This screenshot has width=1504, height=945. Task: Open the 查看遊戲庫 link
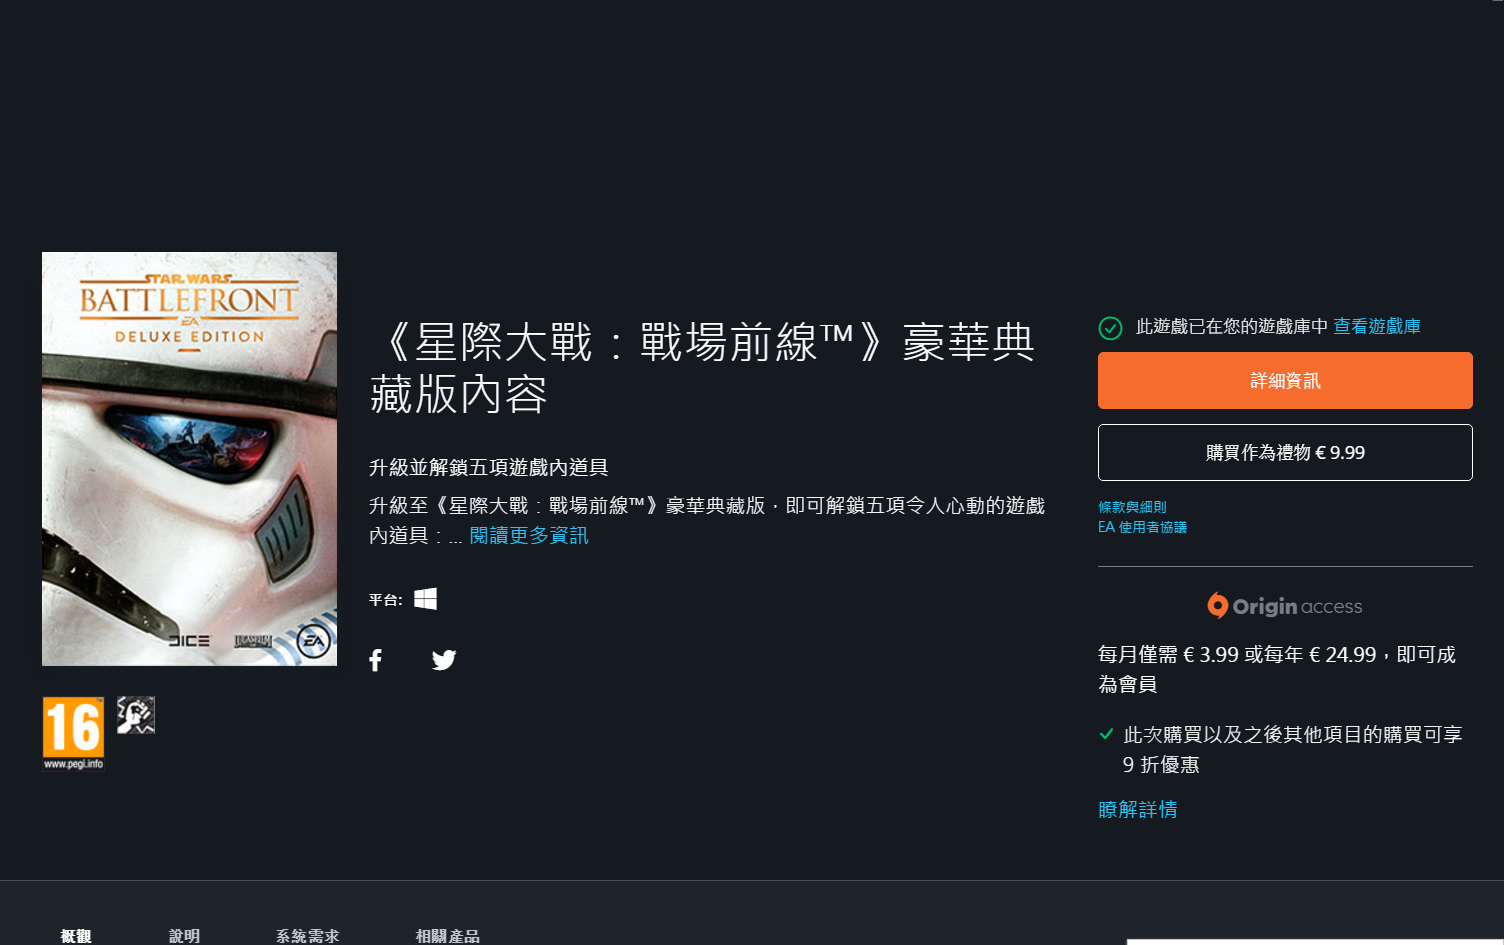1376,327
